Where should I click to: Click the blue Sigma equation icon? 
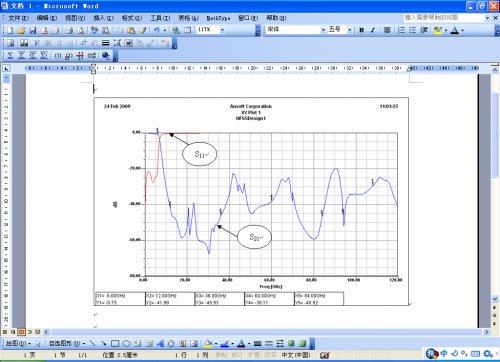[x=10, y=55]
